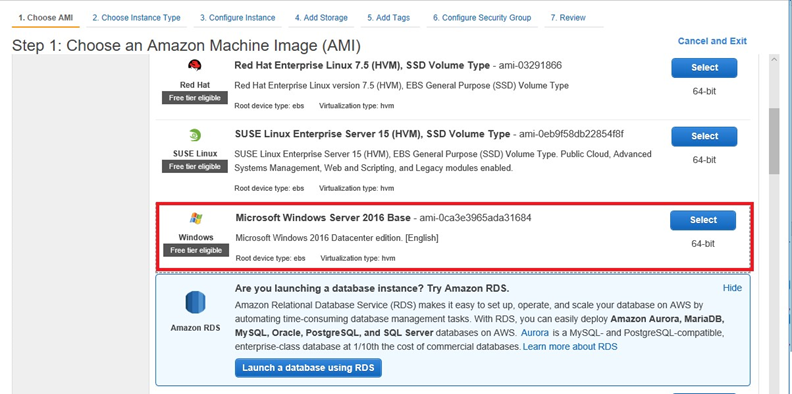Click 64-bit label under Windows Select
Screen dimensions: 792x394
pyautogui.click(x=703, y=244)
